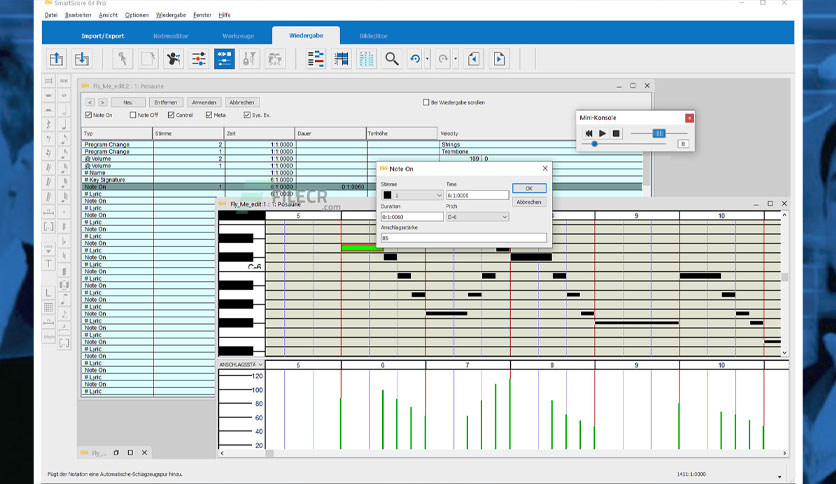Open the Stimme dropdown in Note On dialog

[412, 195]
